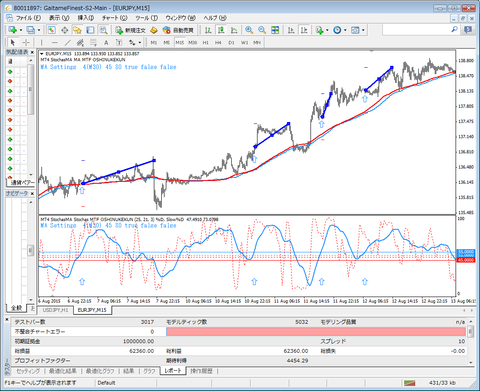The height and width of the screenshot is (391, 480).
Task: Select the text label tool marked T
Action: 119,42
